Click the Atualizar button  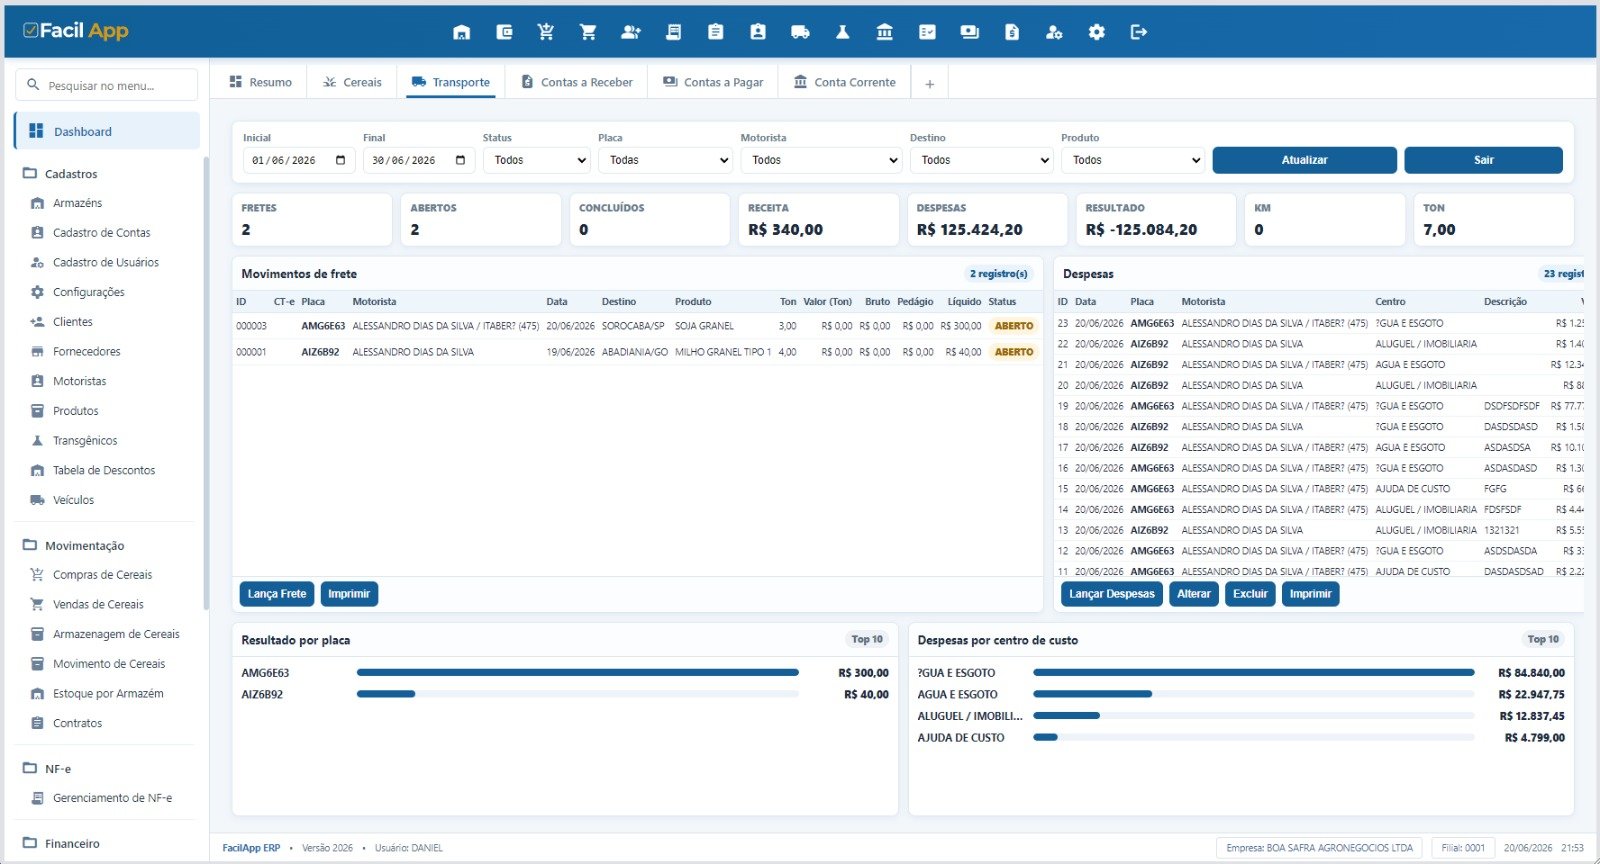click(1304, 160)
